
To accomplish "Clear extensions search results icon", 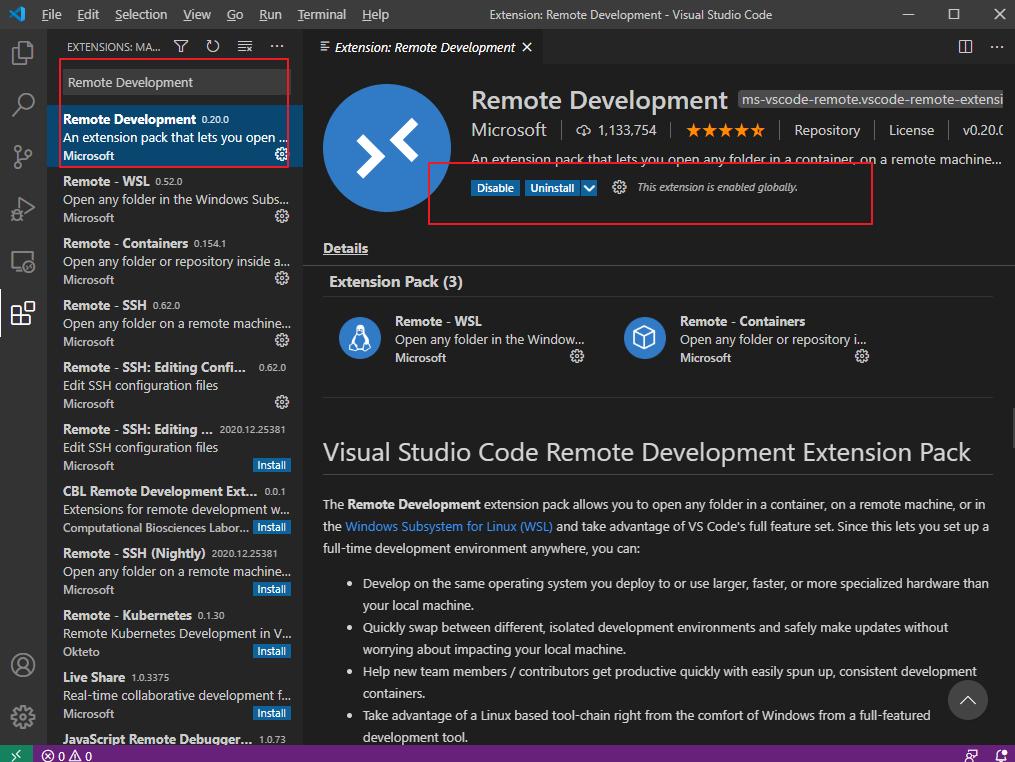I will pos(245,46).
